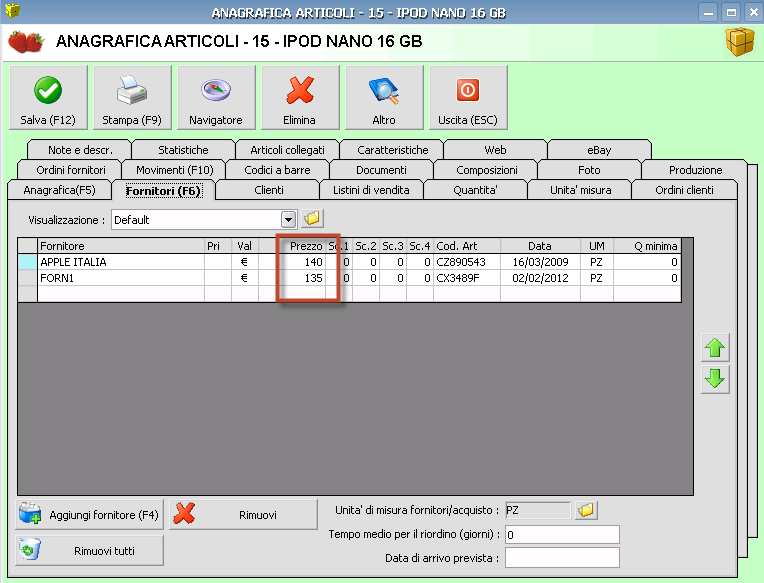The height and width of the screenshot is (583, 764).
Task: Click supplier code CX3489F cell
Action: click(x=467, y=278)
